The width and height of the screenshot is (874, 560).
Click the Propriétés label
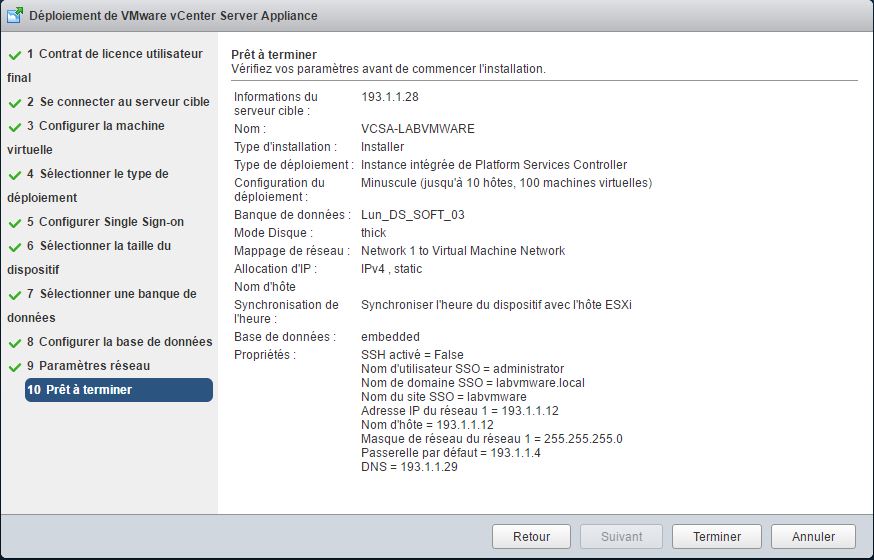coord(265,354)
